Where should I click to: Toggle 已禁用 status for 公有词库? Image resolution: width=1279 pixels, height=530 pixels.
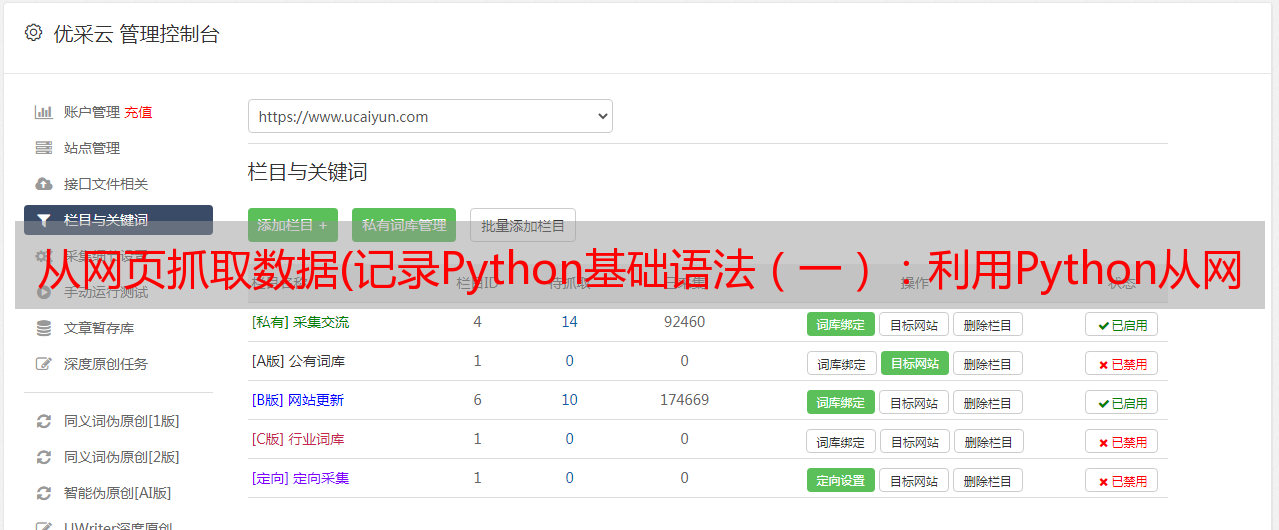pyautogui.click(x=1122, y=363)
